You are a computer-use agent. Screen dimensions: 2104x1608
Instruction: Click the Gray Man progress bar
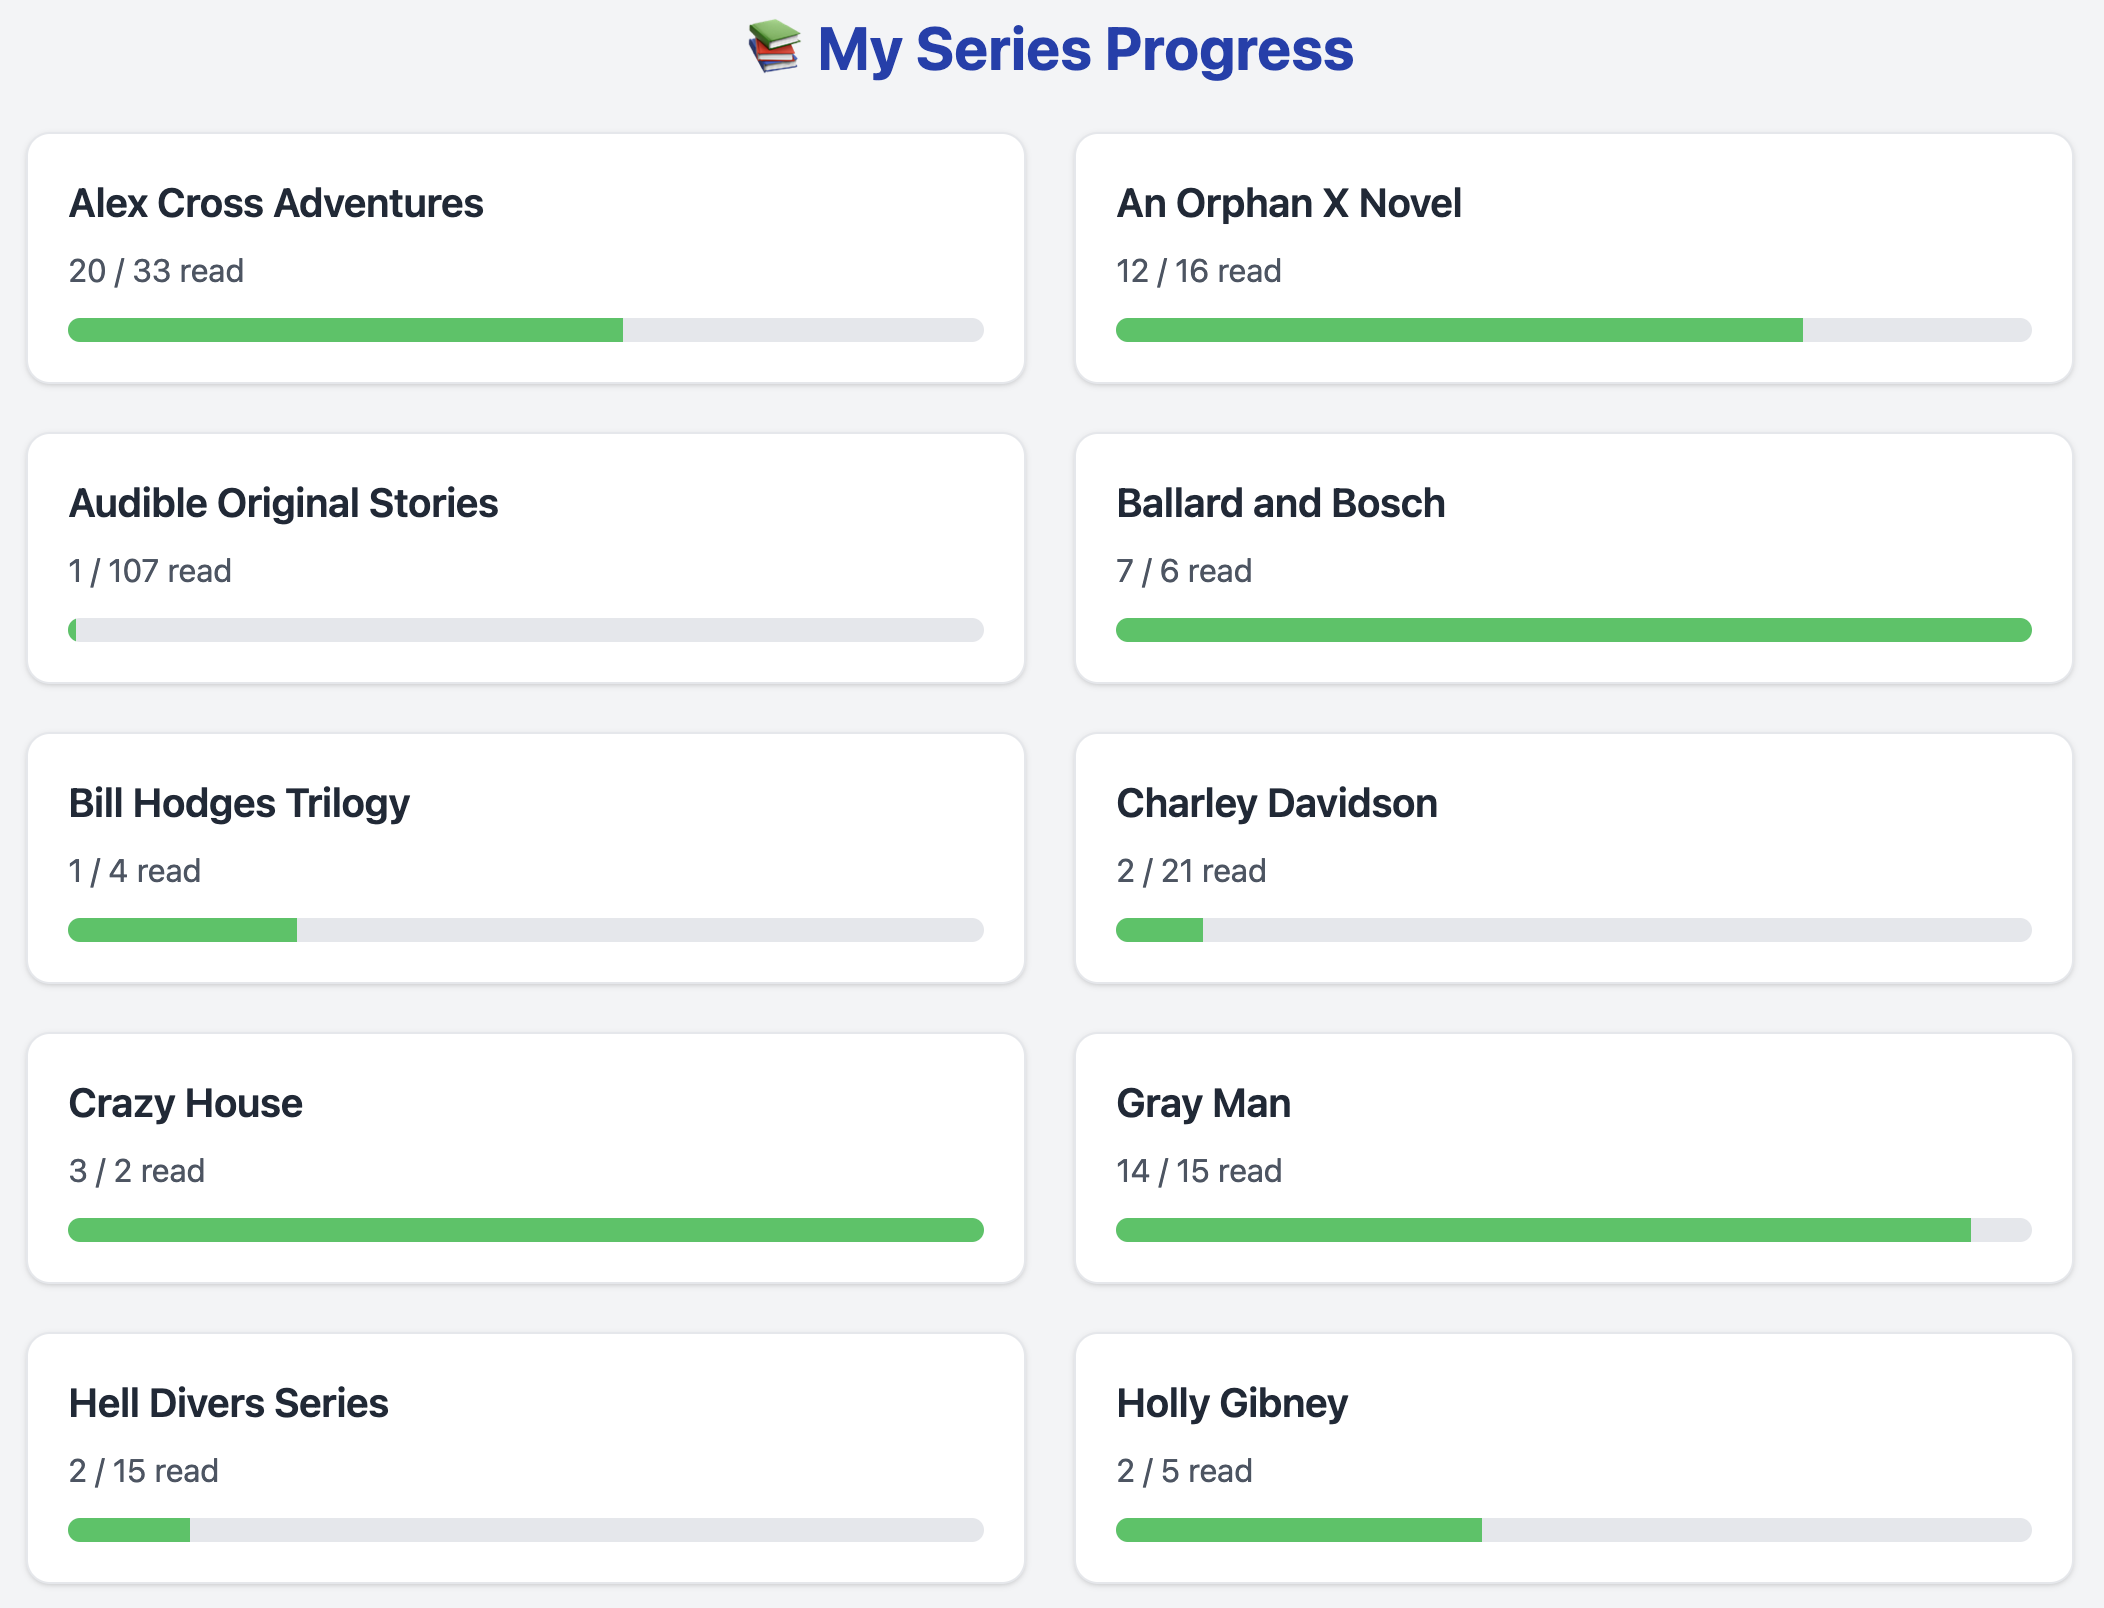tap(1573, 1230)
